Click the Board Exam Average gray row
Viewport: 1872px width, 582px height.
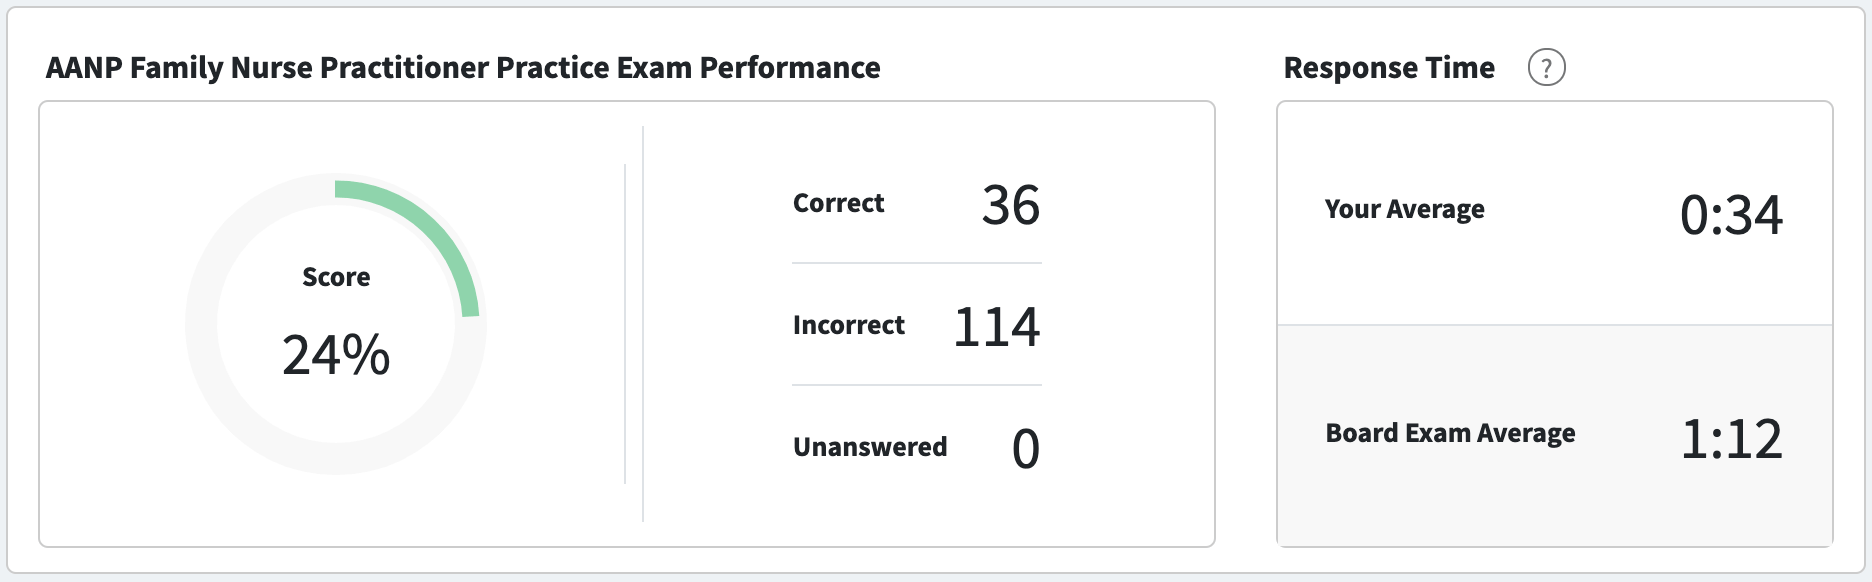pos(1555,435)
